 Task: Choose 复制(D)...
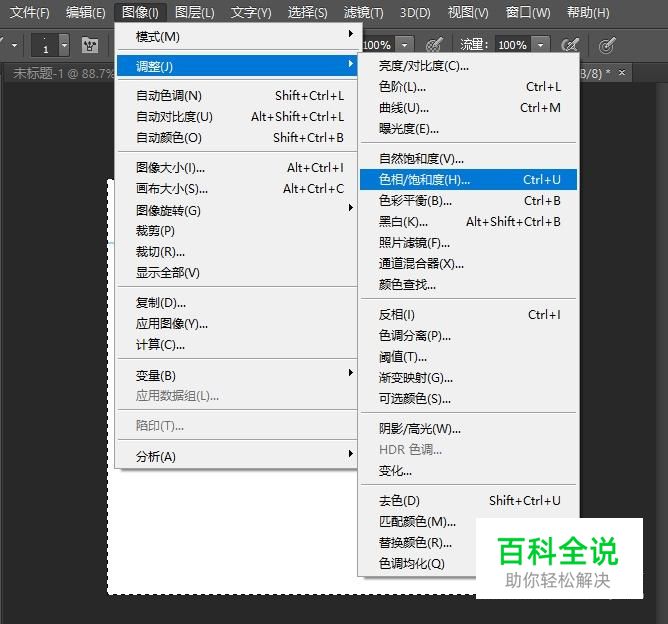click(x=237, y=302)
